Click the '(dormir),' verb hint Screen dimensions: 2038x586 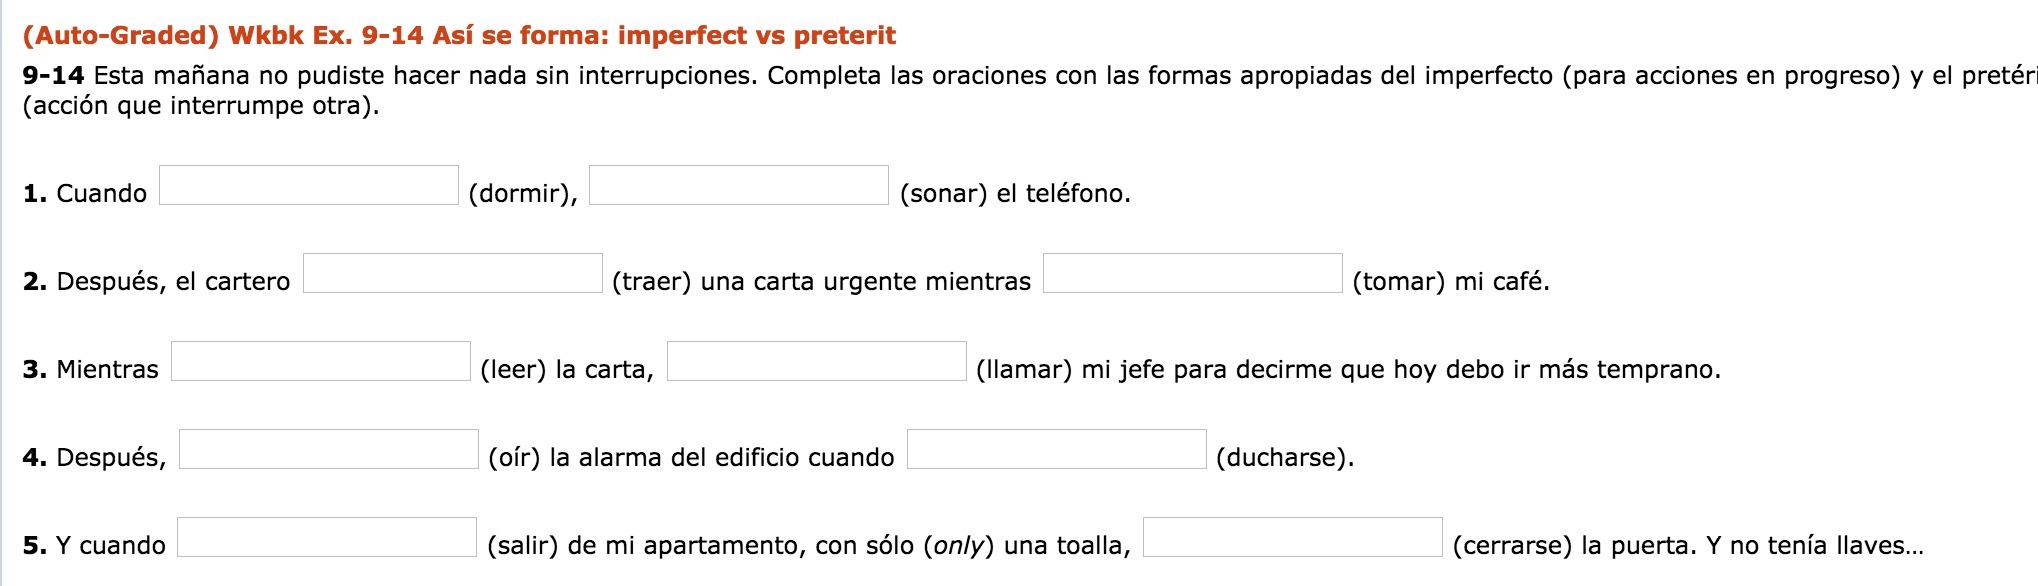523,194
